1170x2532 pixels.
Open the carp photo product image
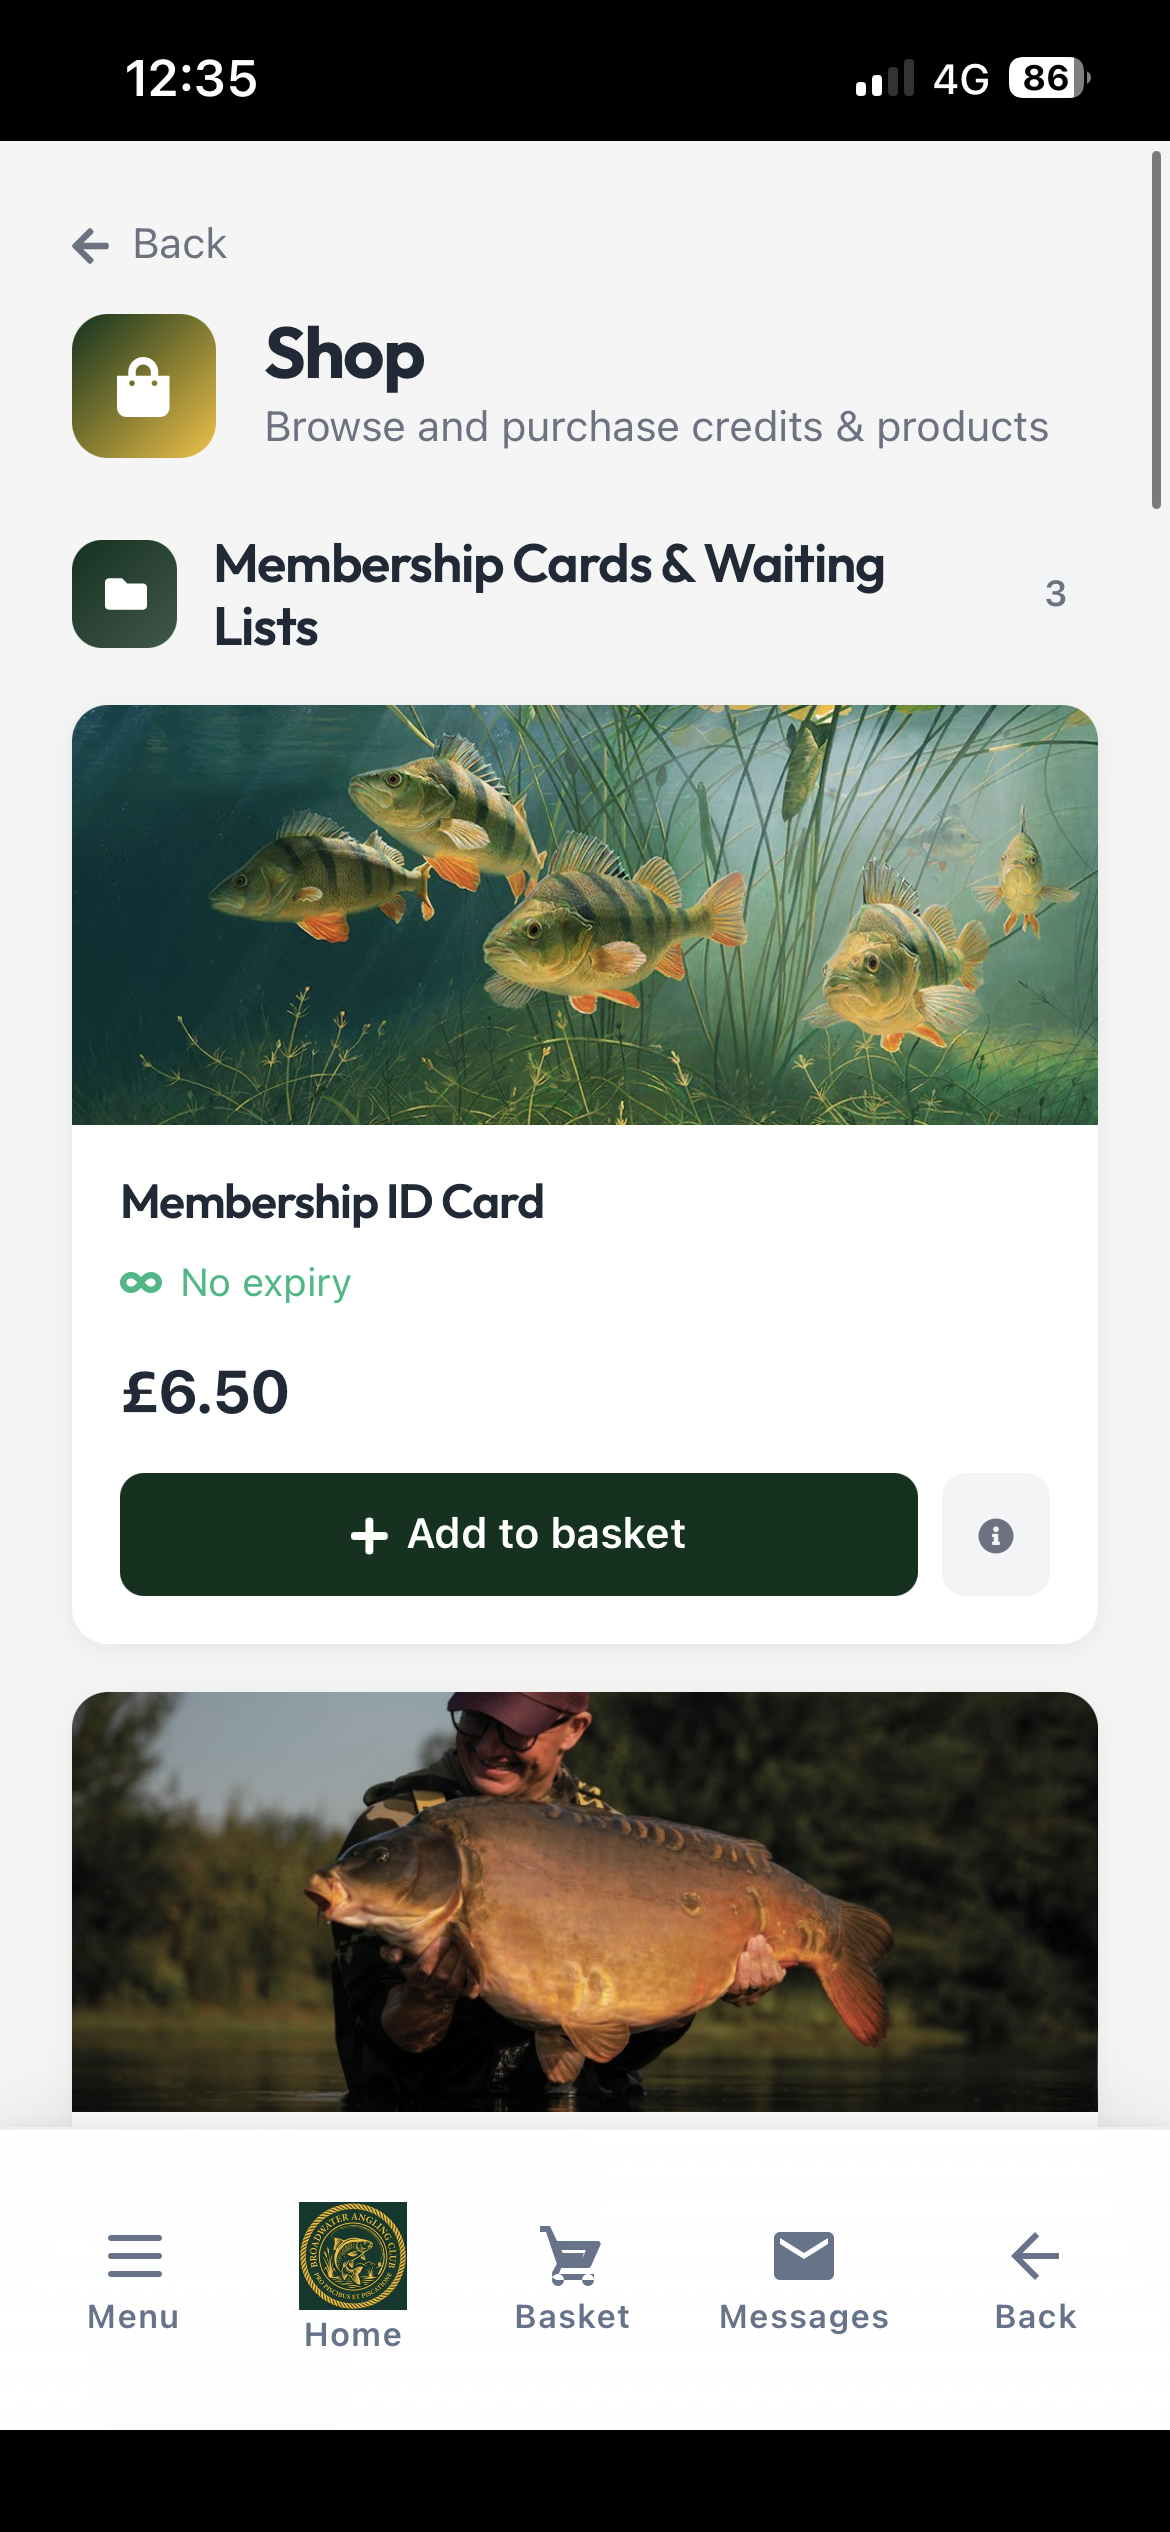pyautogui.click(x=585, y=1902)
